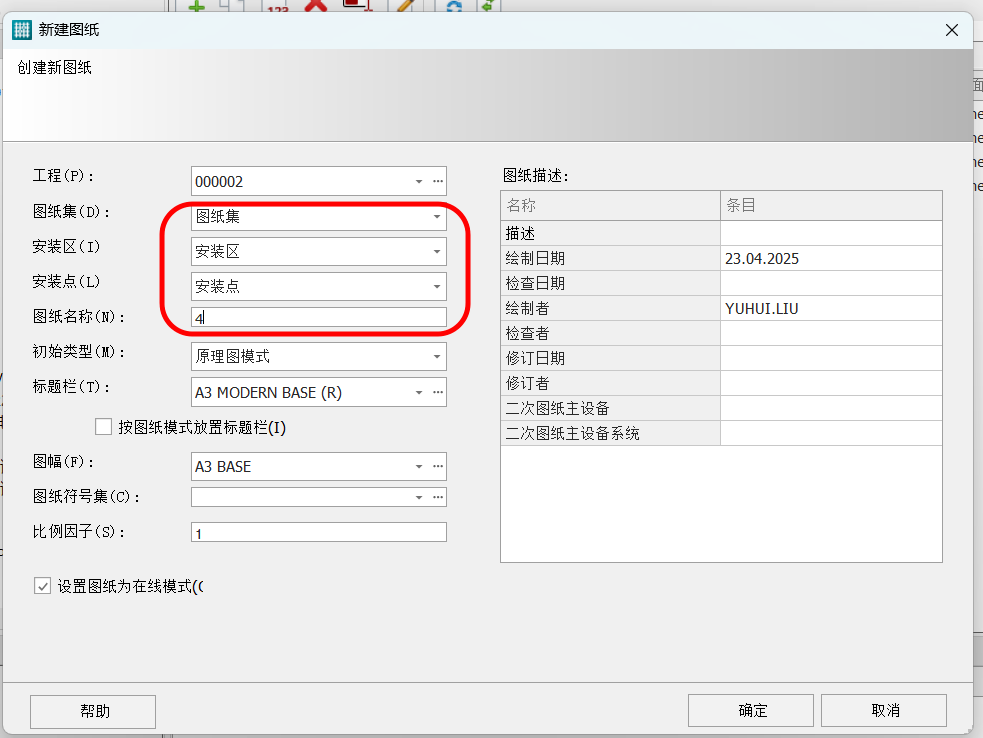983x738 pixels.
Task: Click the value cell for 检查者
Action: (x=831, y=334)
